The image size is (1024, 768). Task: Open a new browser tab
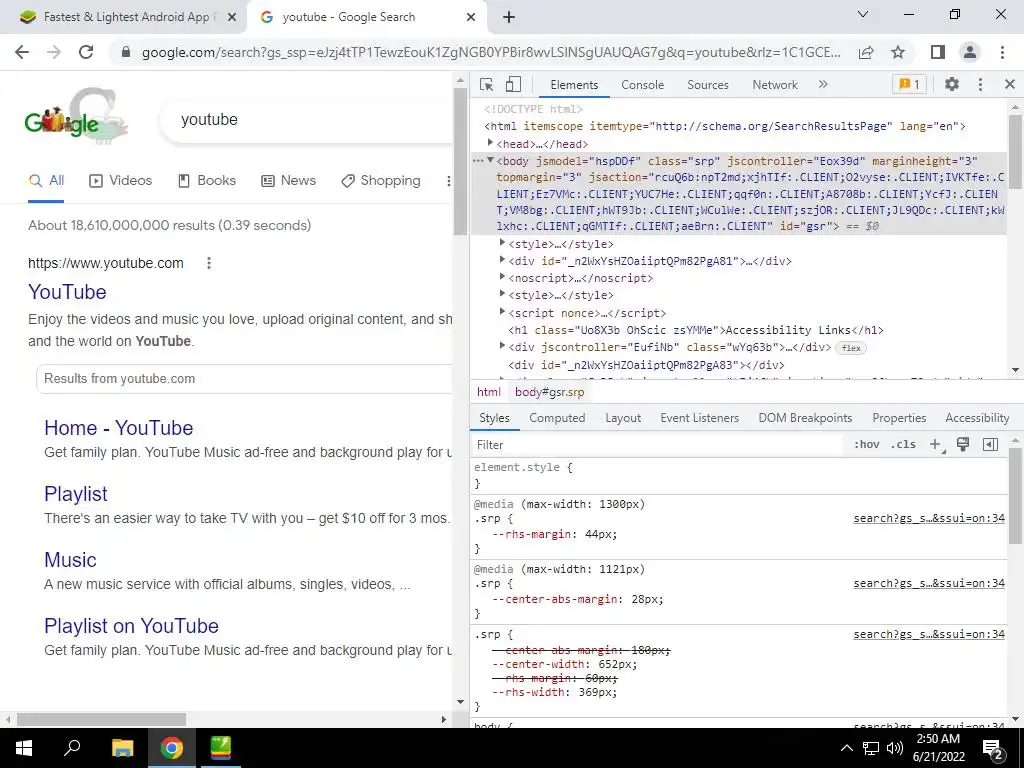pos(509,18)
